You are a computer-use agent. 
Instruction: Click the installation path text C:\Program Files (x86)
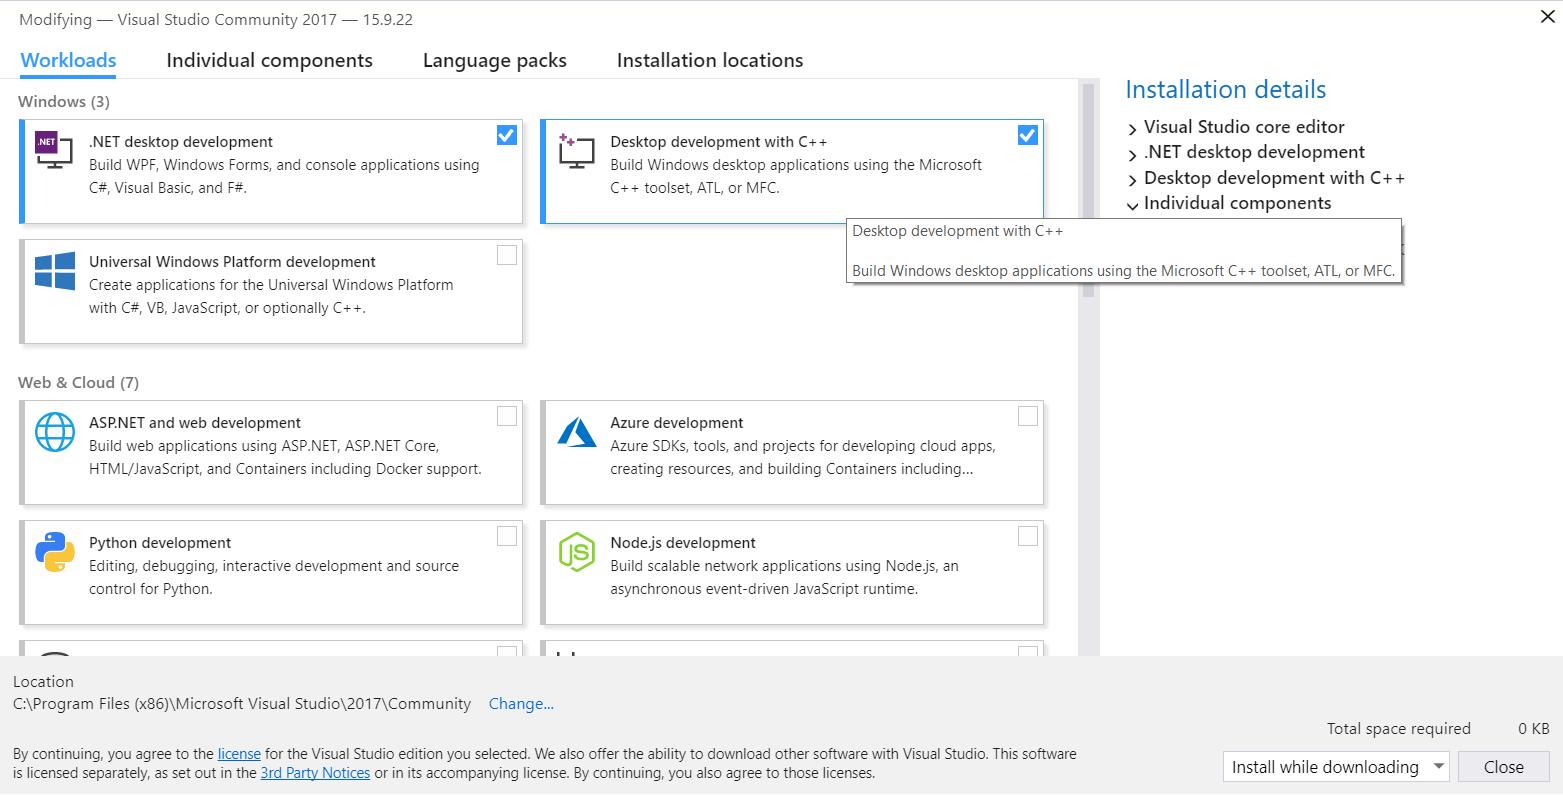pyautogui.click(x=242, y=704)
